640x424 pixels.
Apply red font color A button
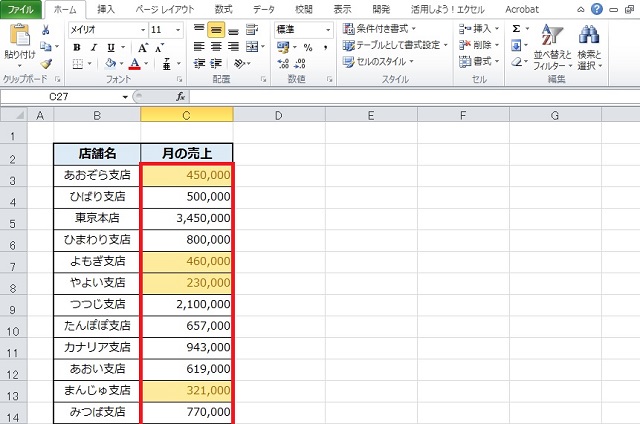point(135,64)
